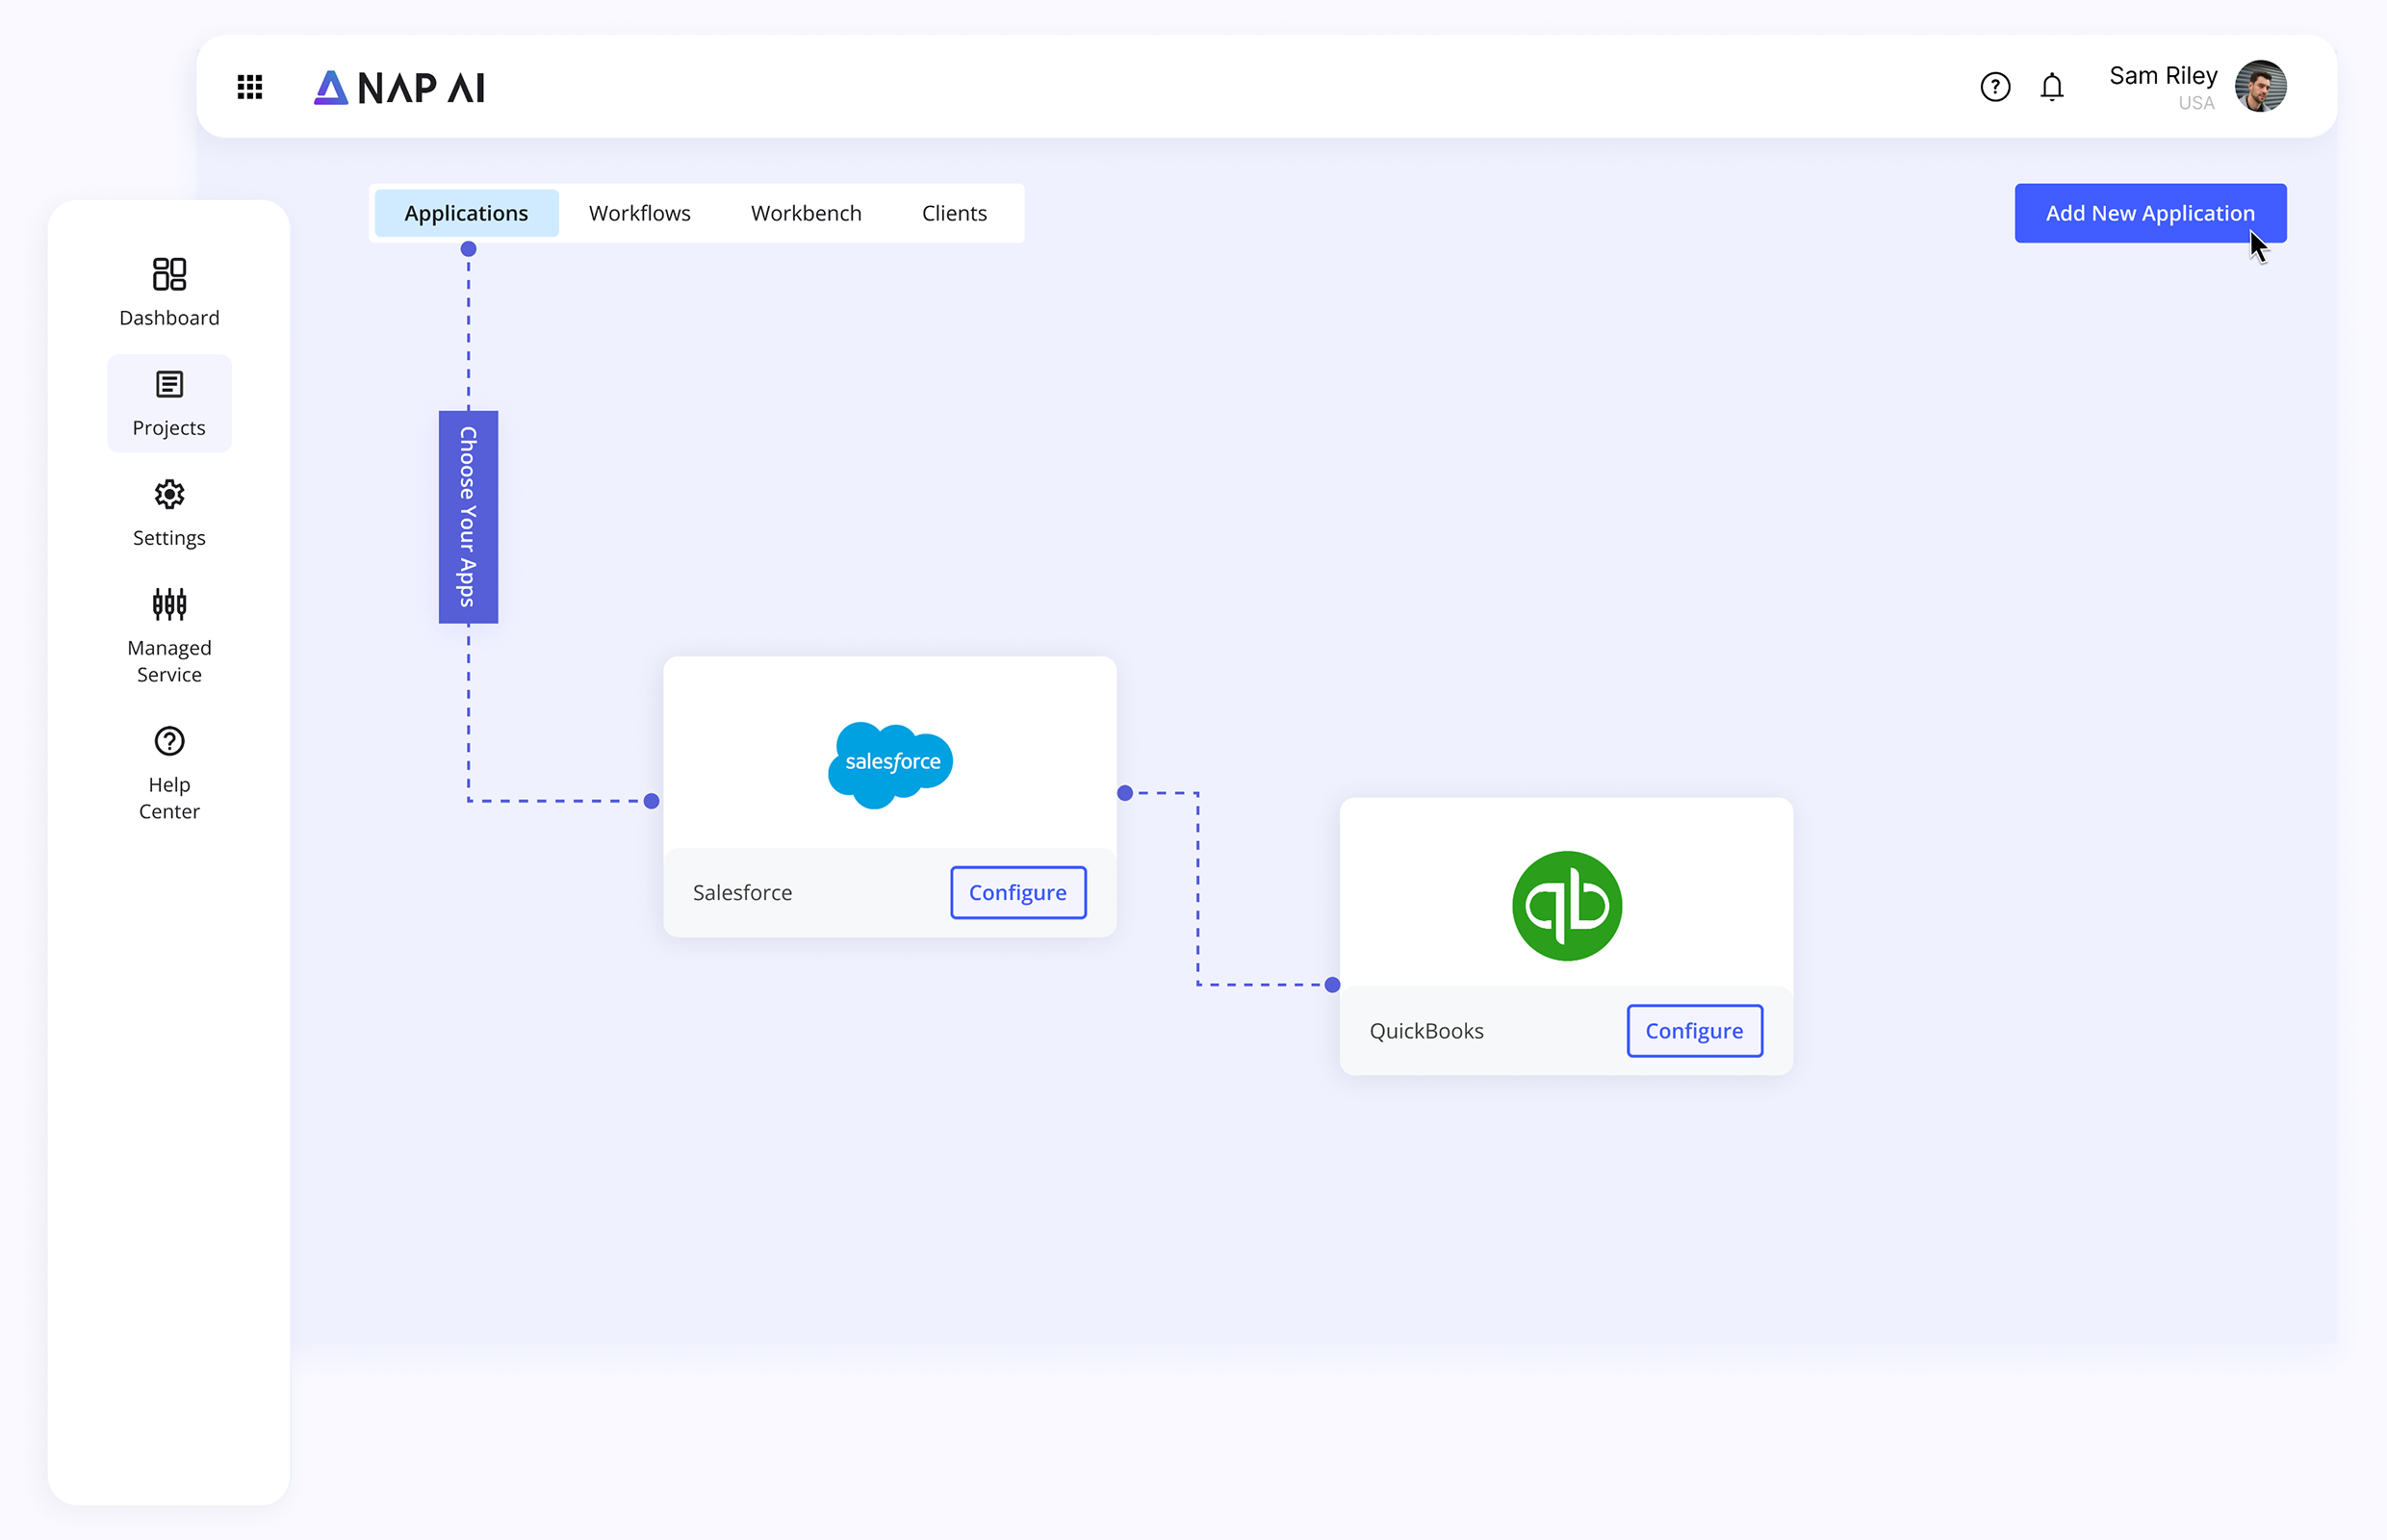This screenshot has width=2387, height=1540.
Task: Click the QuickBooks green logo
Action: [1566, 906]
